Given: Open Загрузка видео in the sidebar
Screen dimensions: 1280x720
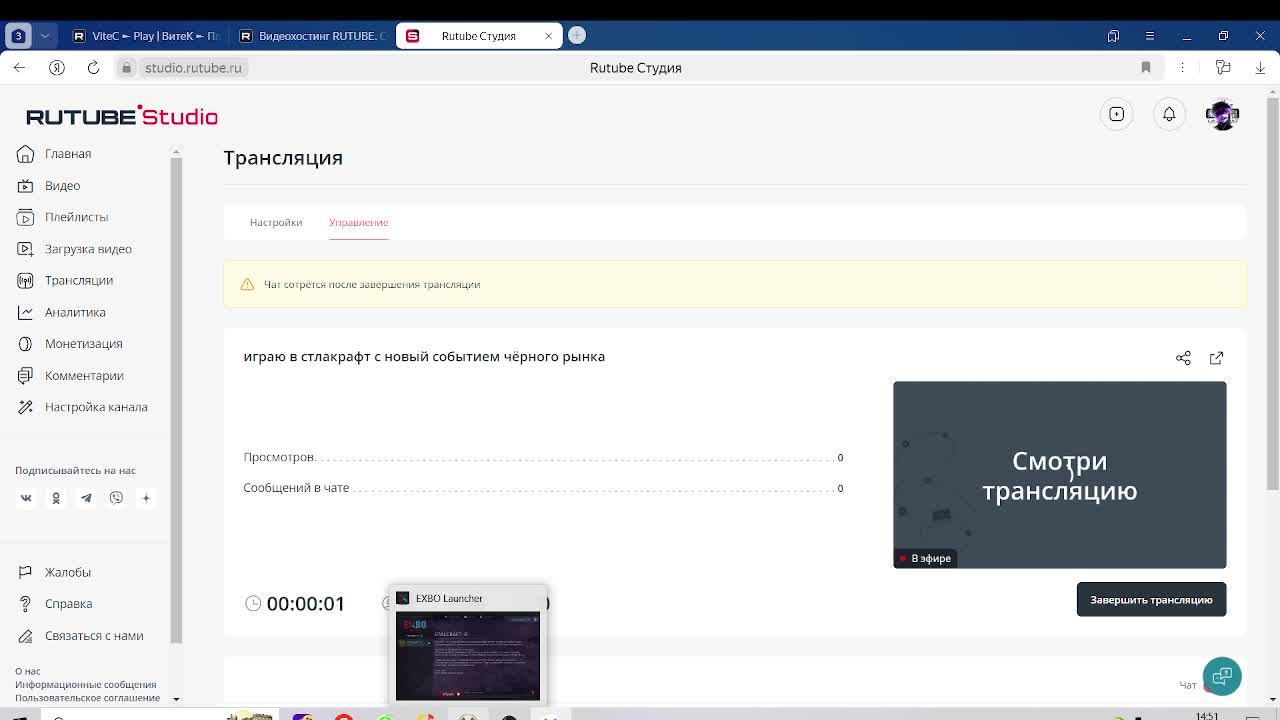Looking at the screenshot, I should (88, 249).
